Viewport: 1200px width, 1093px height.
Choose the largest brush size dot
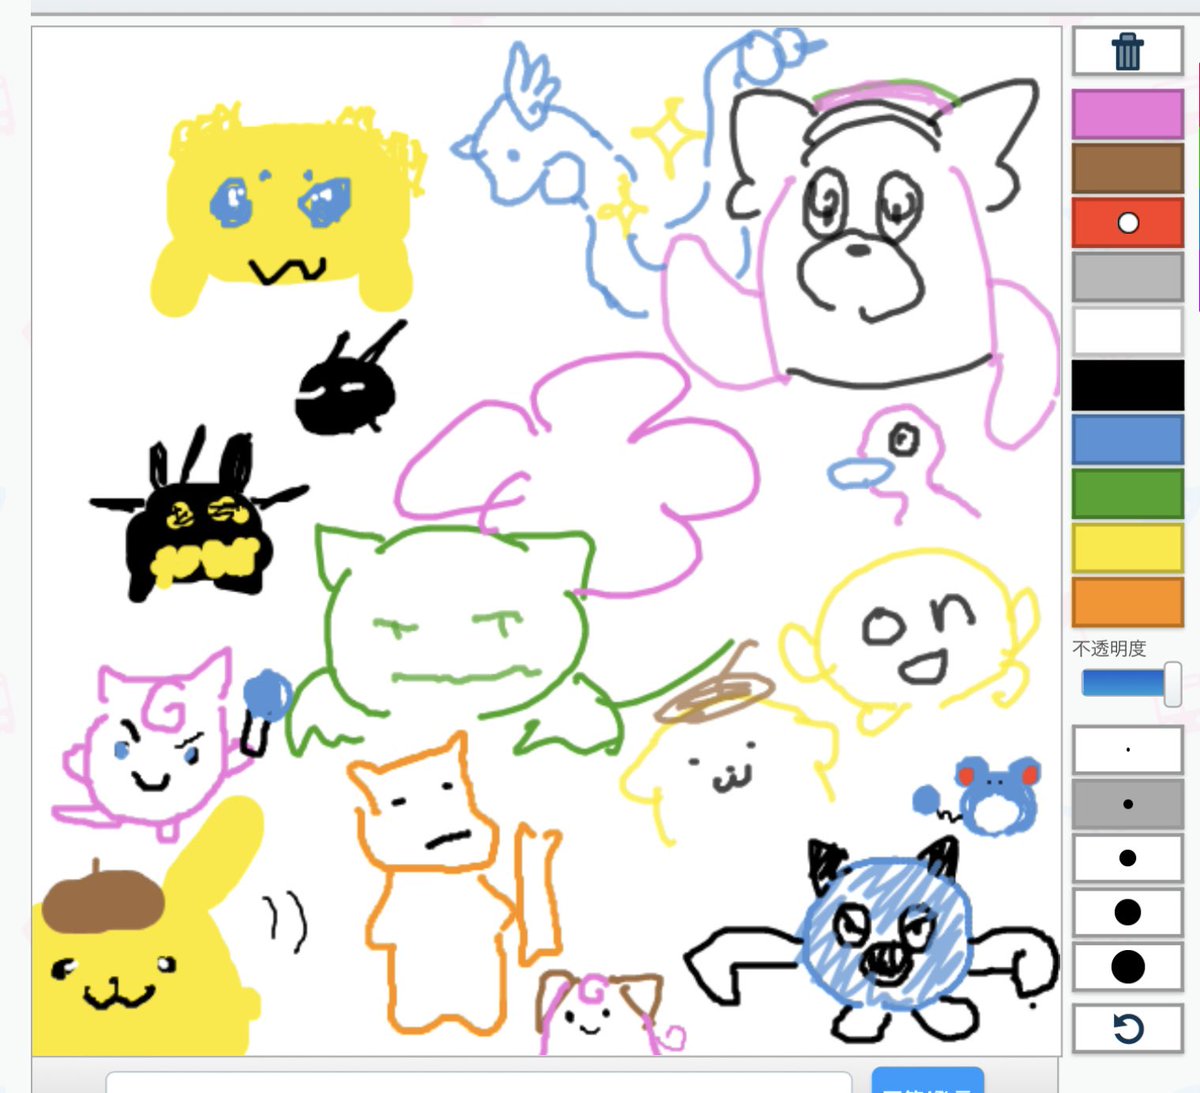(x=1127, y=967)
